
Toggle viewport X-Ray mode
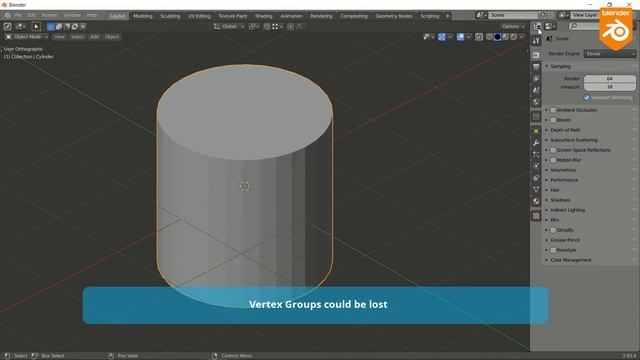pyautogui.click(x=479, y=37)
